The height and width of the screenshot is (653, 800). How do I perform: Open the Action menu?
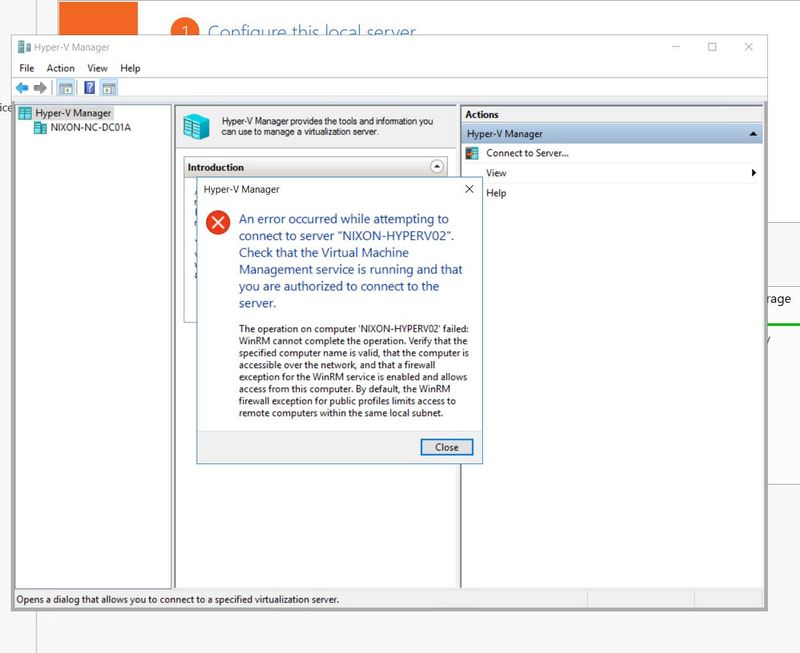point(60,68)
